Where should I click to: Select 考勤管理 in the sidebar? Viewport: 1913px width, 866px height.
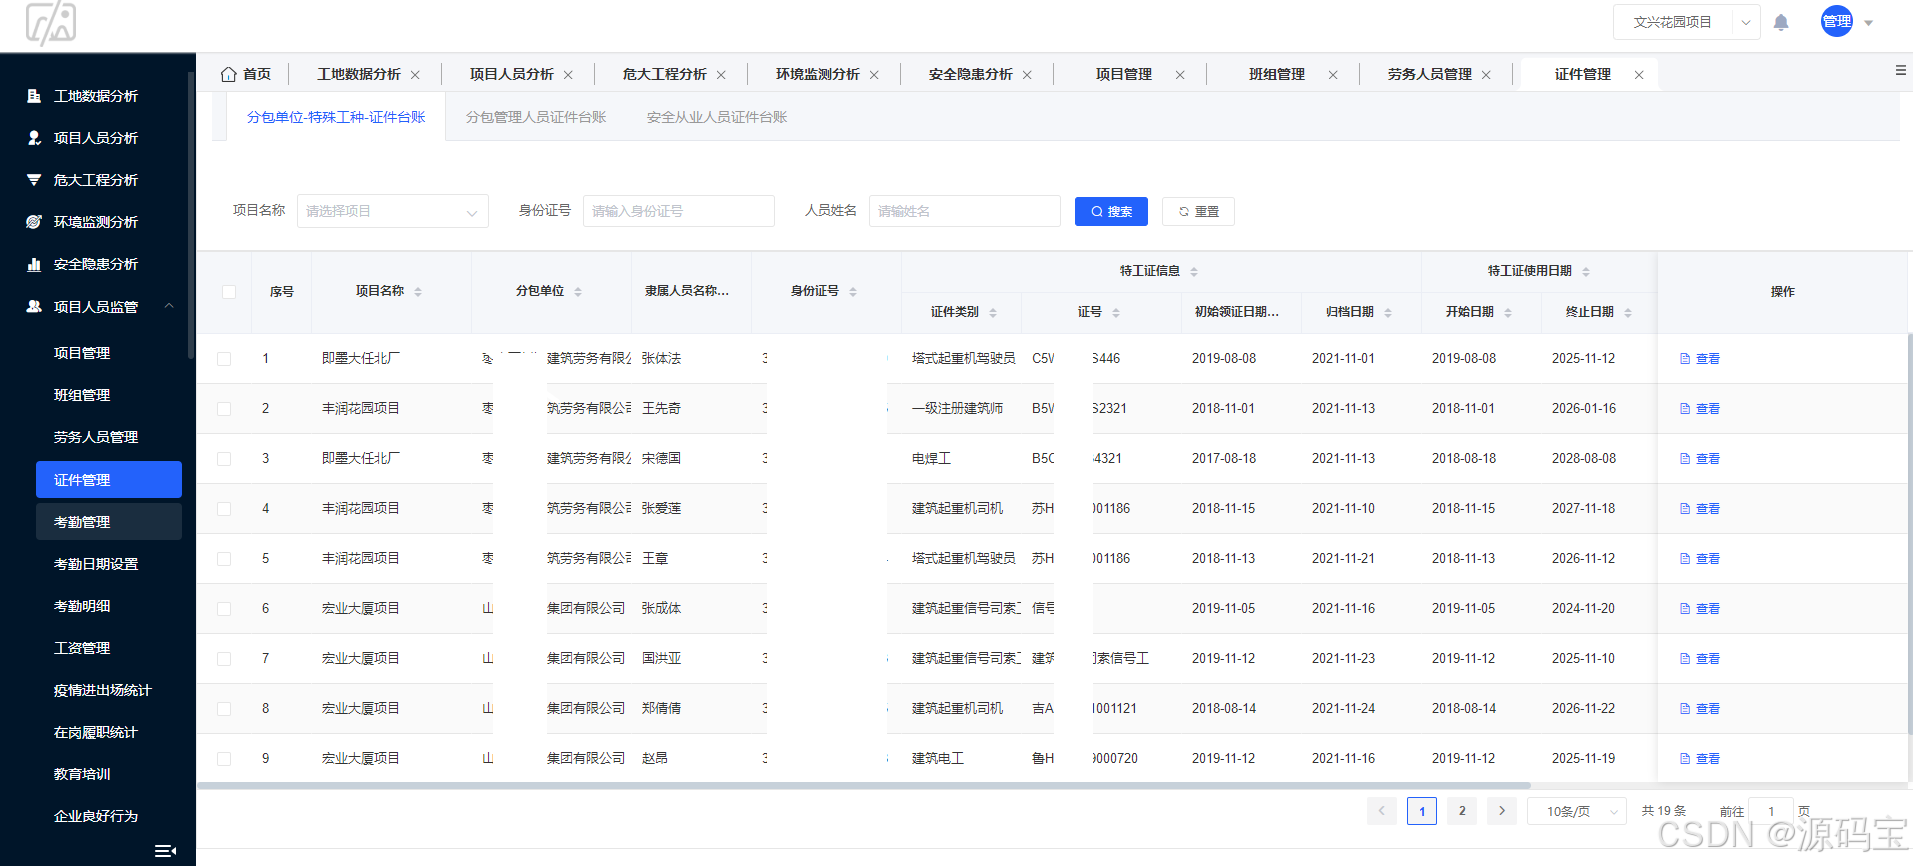109,522
